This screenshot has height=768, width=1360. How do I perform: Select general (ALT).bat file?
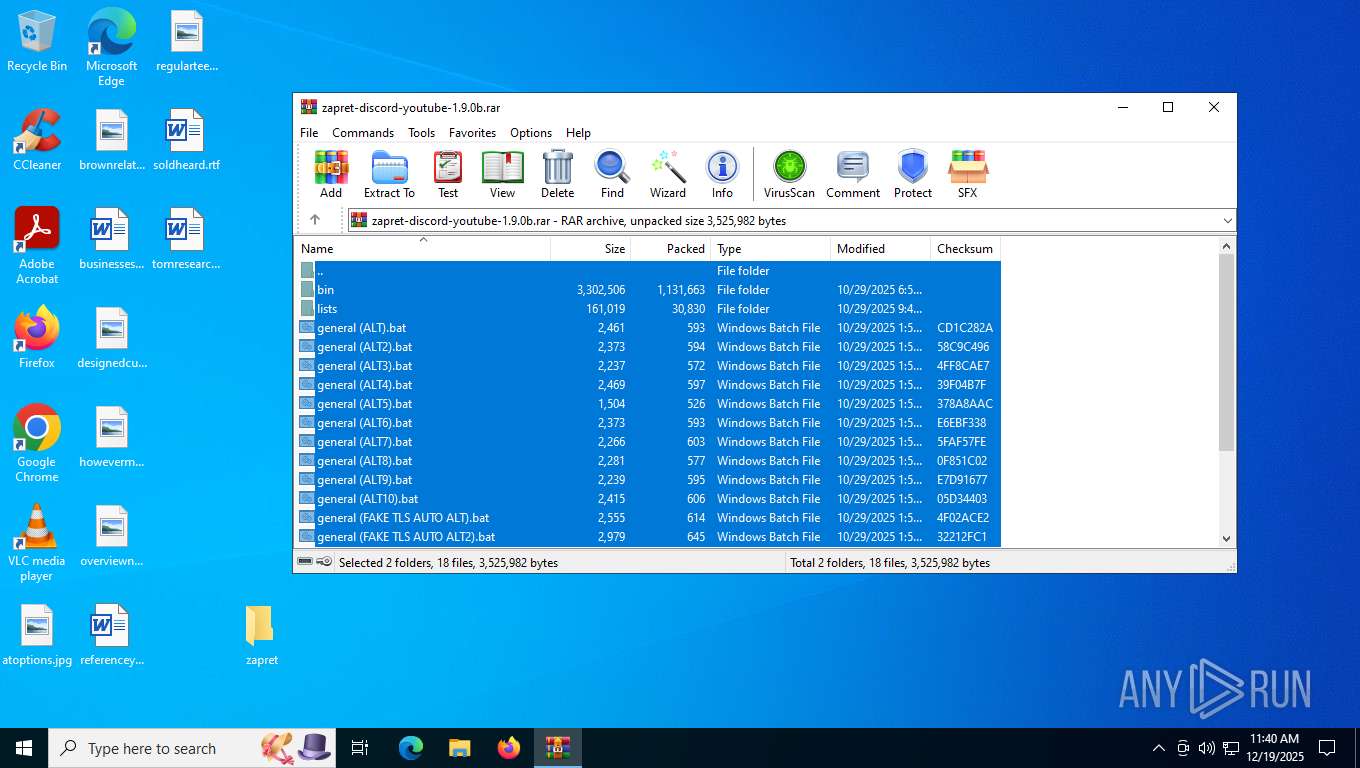click(x=648, y=327)
